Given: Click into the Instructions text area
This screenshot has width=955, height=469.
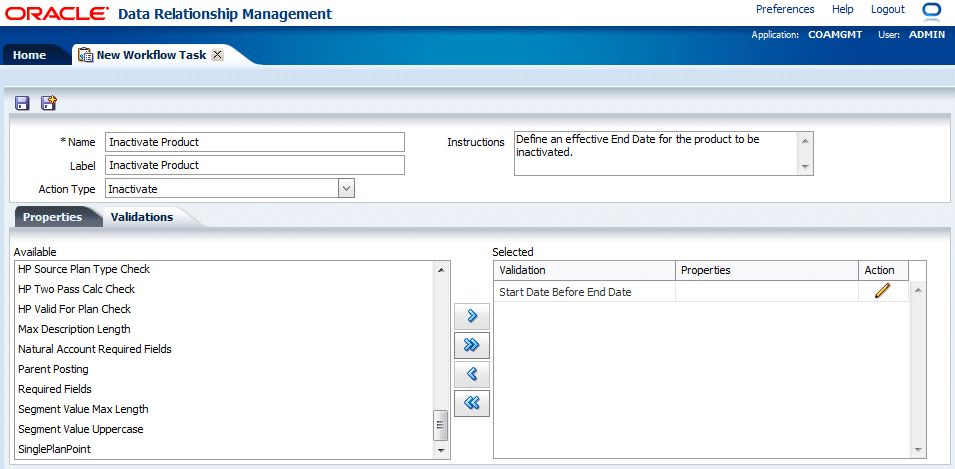Looking at the screenshot, I should (655, 153).
